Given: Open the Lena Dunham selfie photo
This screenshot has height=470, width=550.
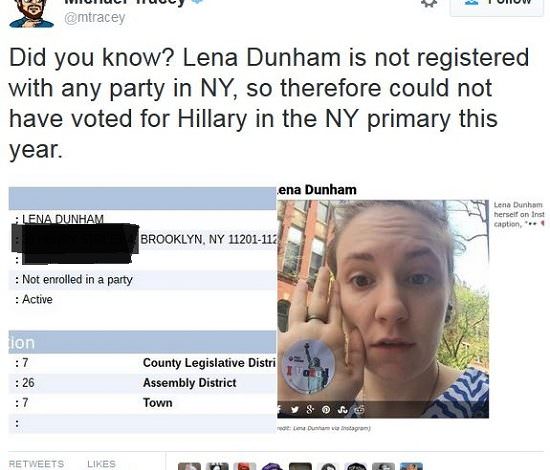Looking at the screenshot, I should pos(383,309).
